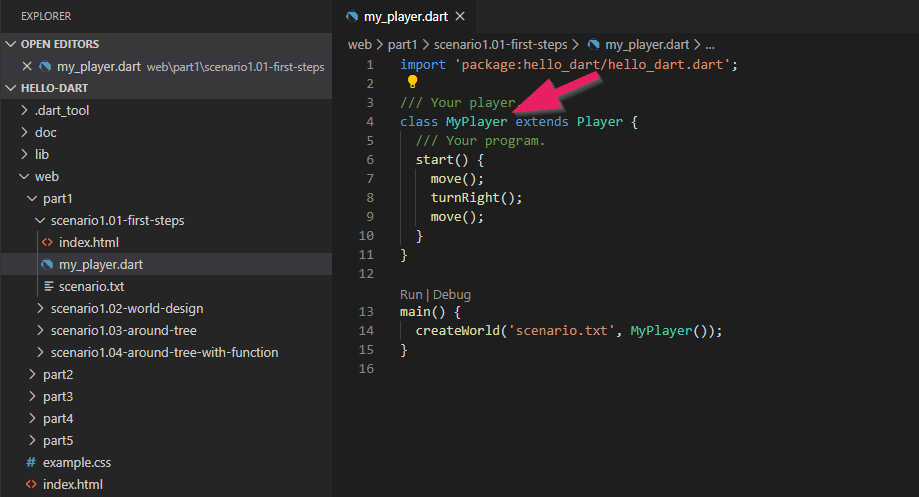Click the Dart icon on my_player.dart tab
Screen dimensions: 919x497
352,17
